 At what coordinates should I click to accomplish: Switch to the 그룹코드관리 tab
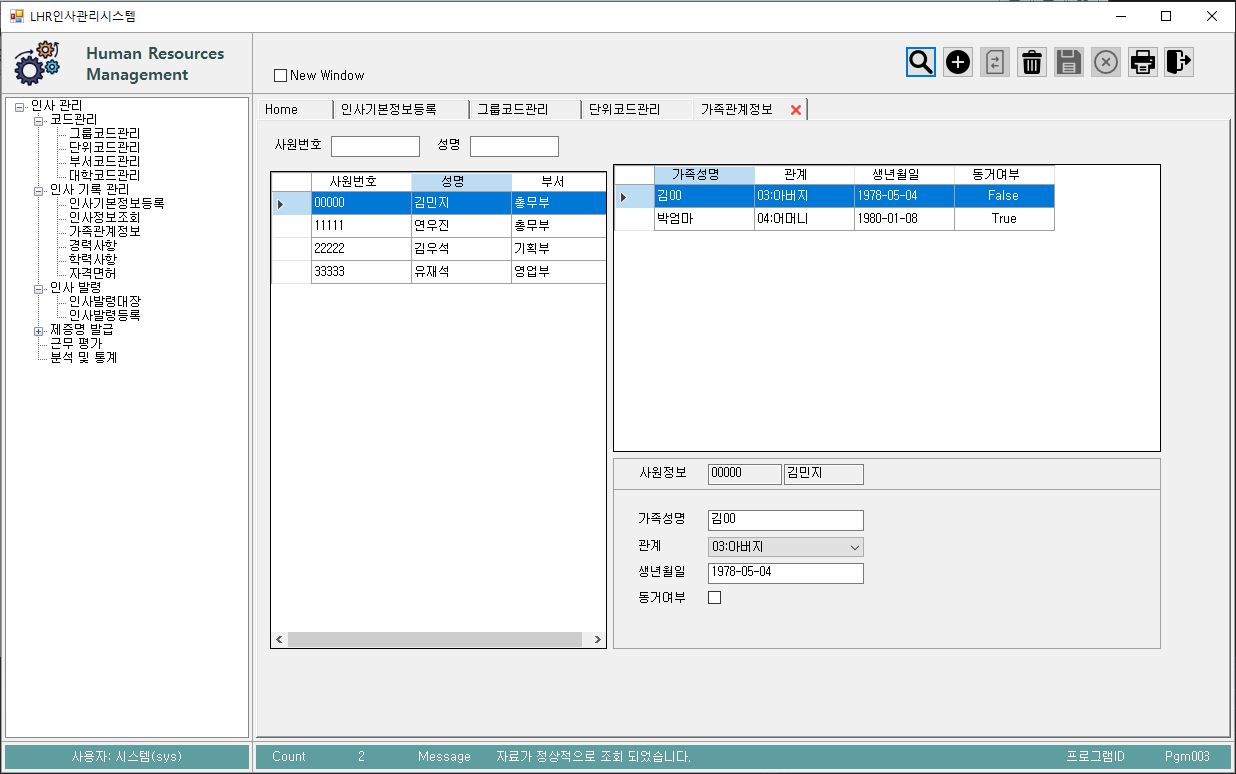pyautogui.click(x=524, y=110)
